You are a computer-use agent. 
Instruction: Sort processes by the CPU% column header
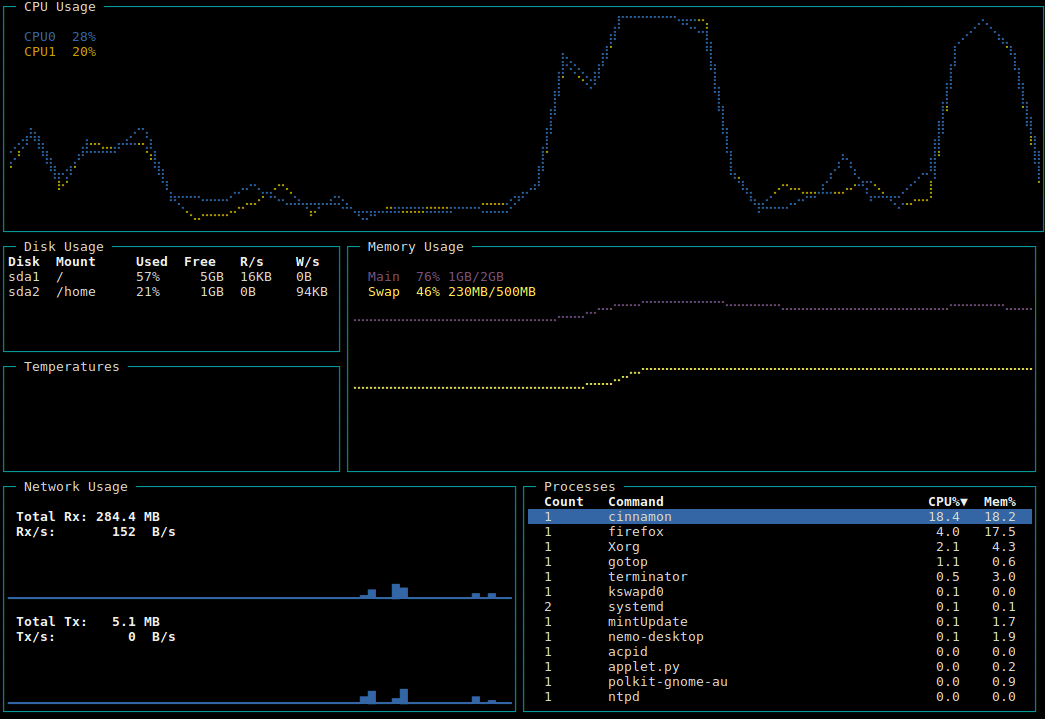(947, 502)
